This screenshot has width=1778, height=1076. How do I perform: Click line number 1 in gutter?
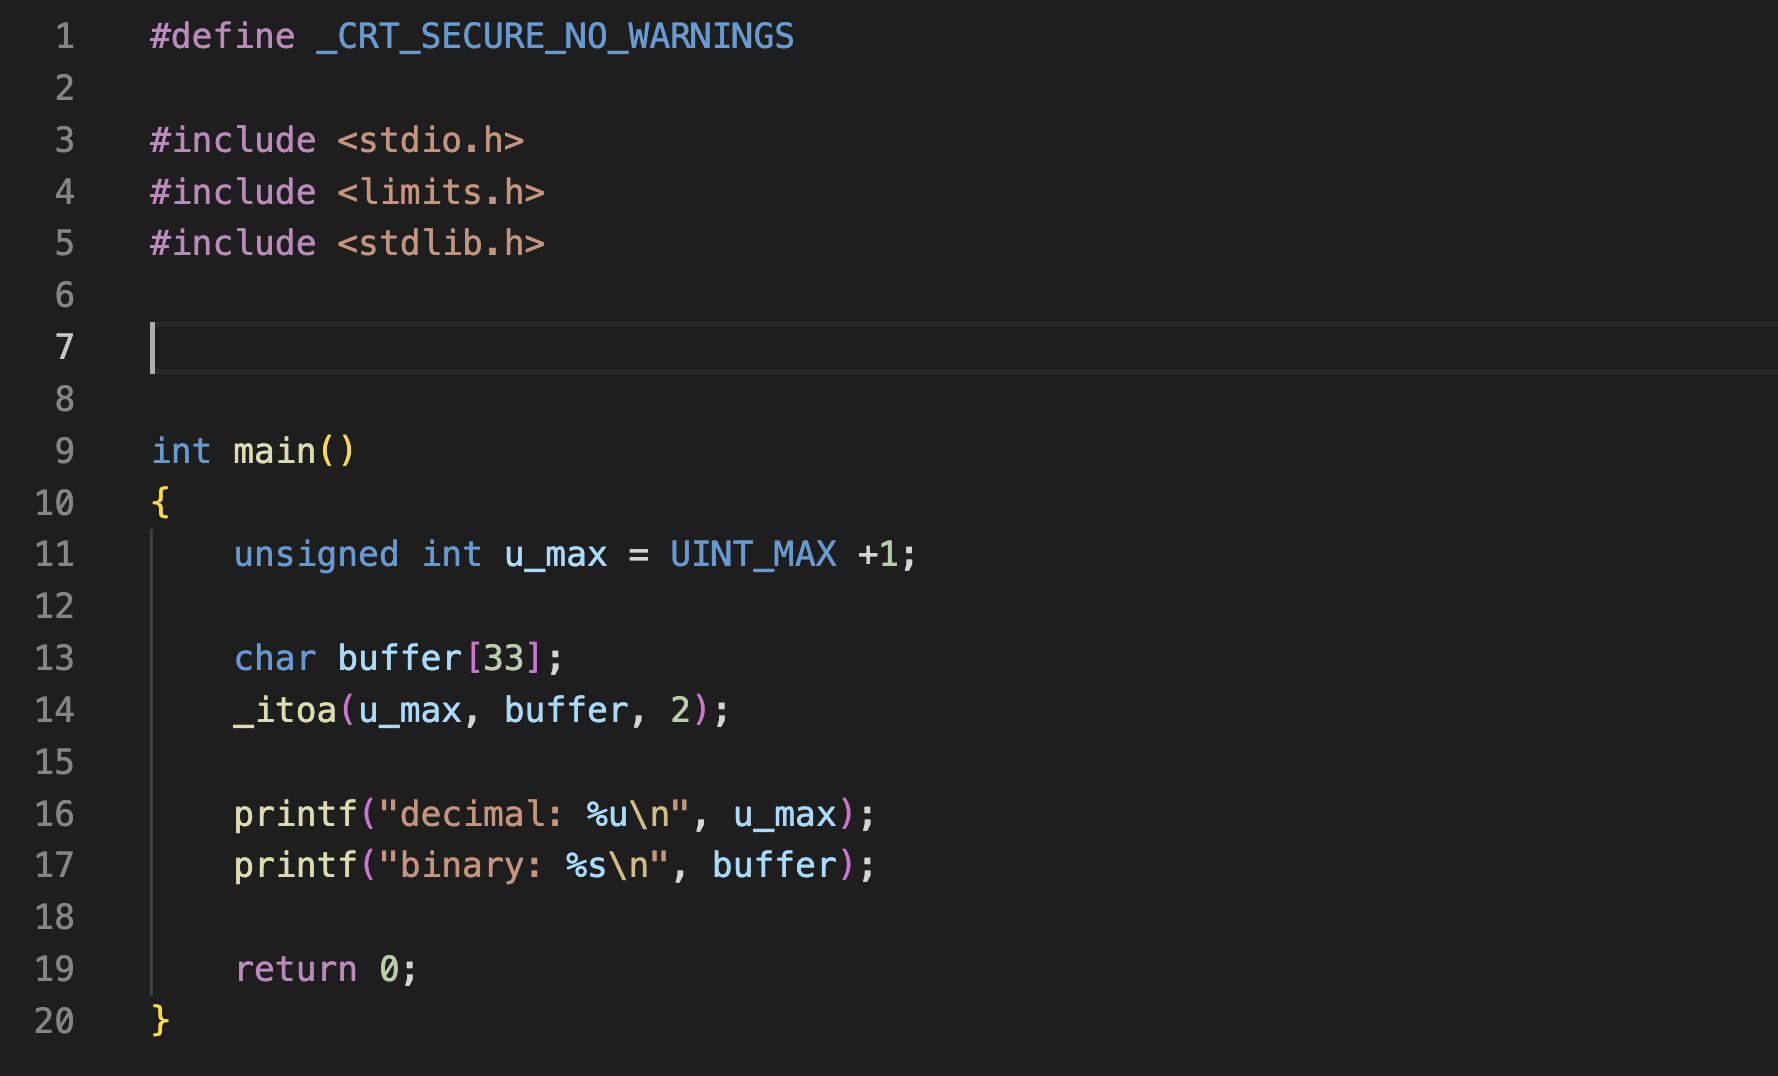(65, 37)
